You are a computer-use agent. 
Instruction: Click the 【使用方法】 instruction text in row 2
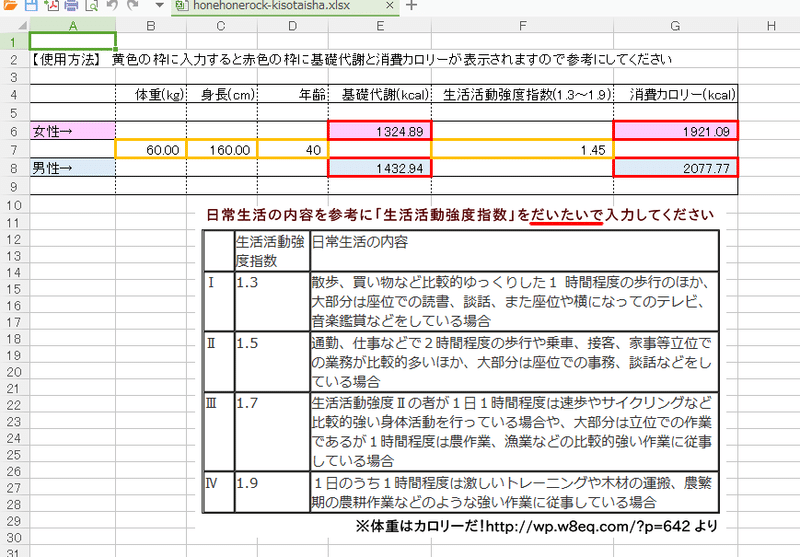point(351,60)
